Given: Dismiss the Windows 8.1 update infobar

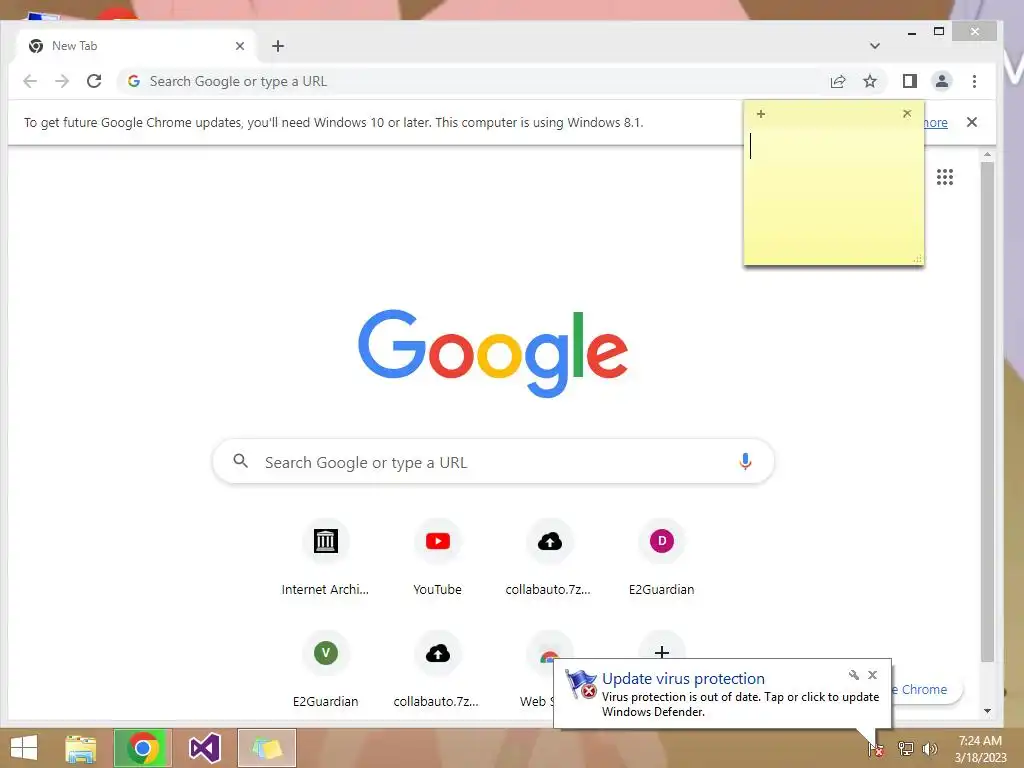Looking at the screenshot, I should tap(972, 122).
